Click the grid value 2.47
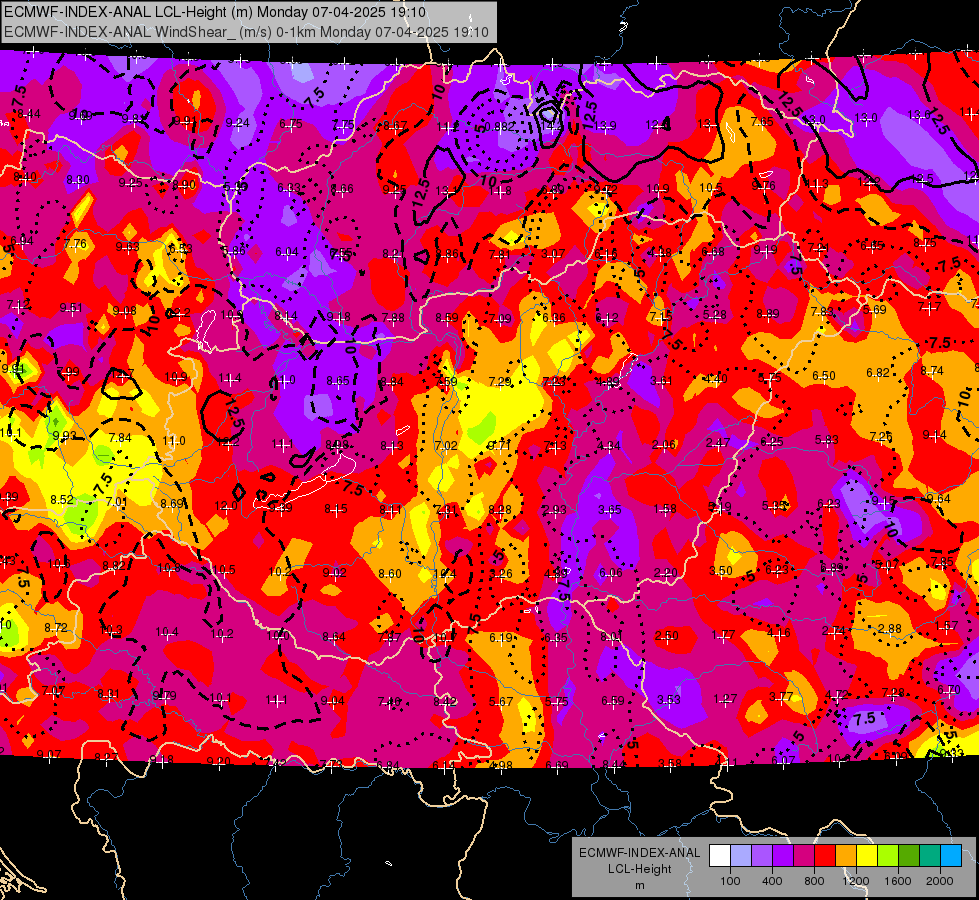This screenshot has width=979, height=900. click(718, 443)
